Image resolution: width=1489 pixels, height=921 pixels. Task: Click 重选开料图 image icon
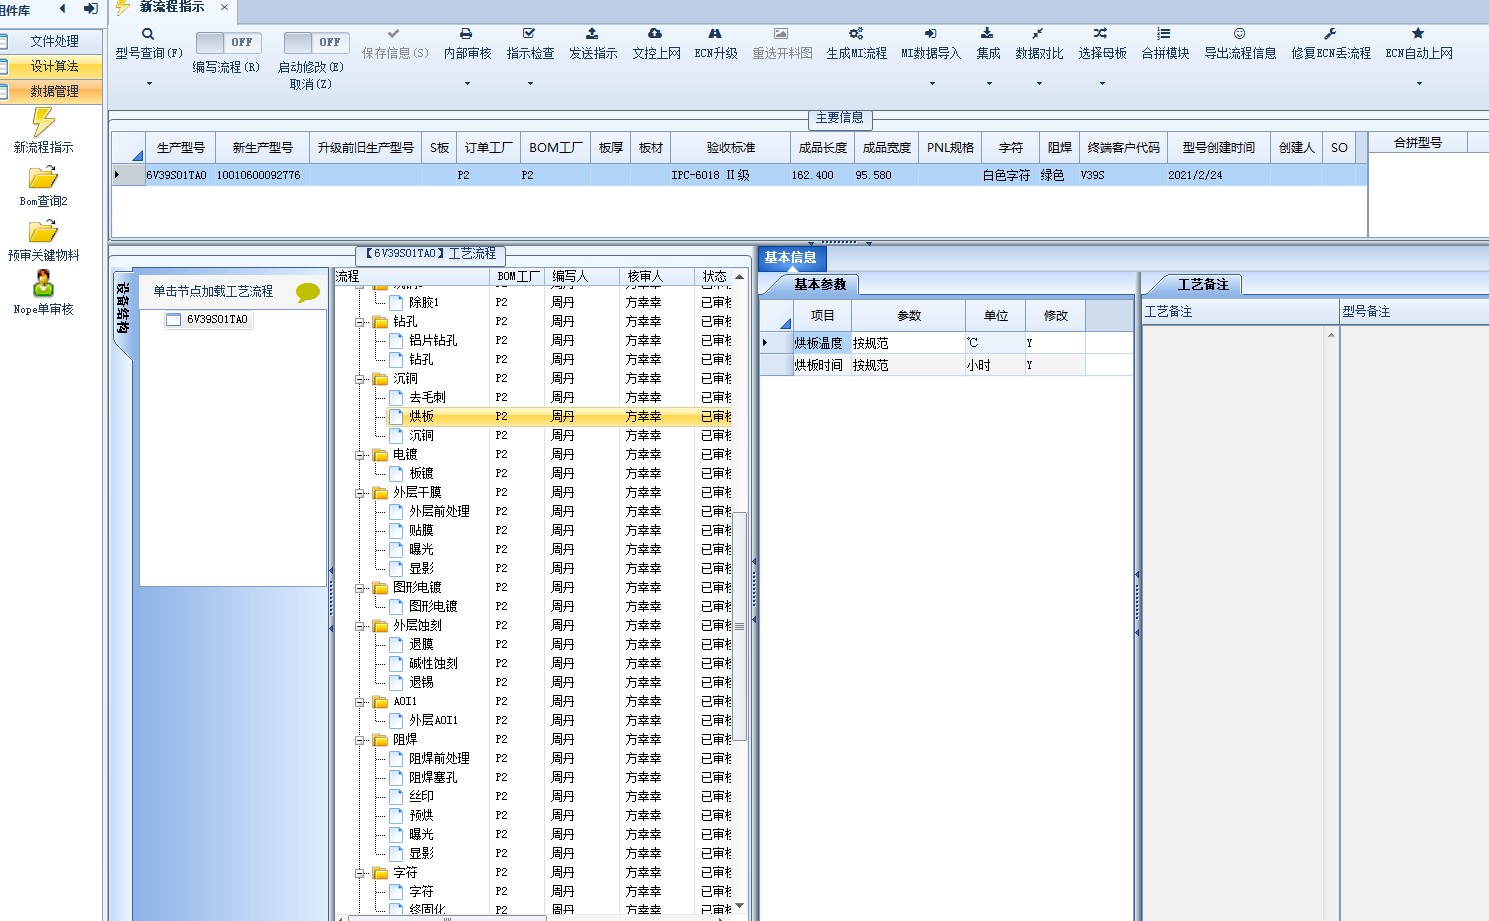click(781, 34)
